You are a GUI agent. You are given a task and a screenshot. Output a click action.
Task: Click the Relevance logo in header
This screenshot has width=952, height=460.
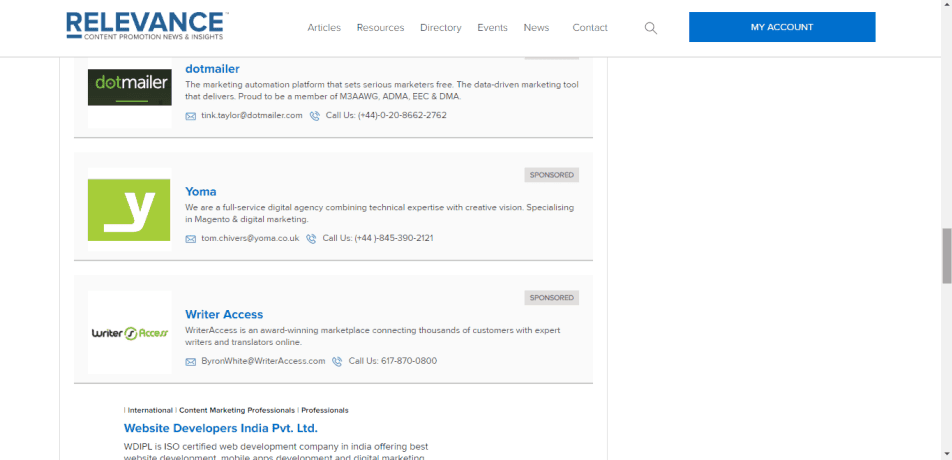click(x=147, y=26)
